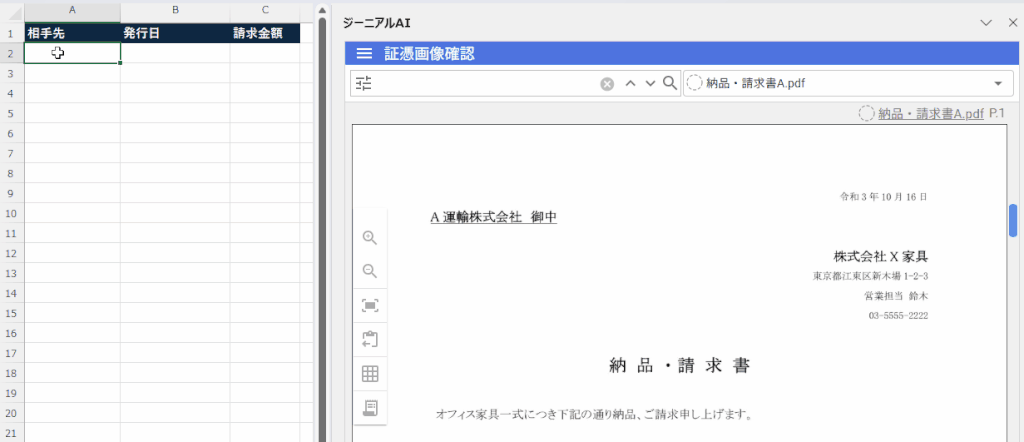Image resolution: width=1024 pixels, height=442 pixels.
Task: Click the dashed circle status icon beside the link
Action: [866, 114]
